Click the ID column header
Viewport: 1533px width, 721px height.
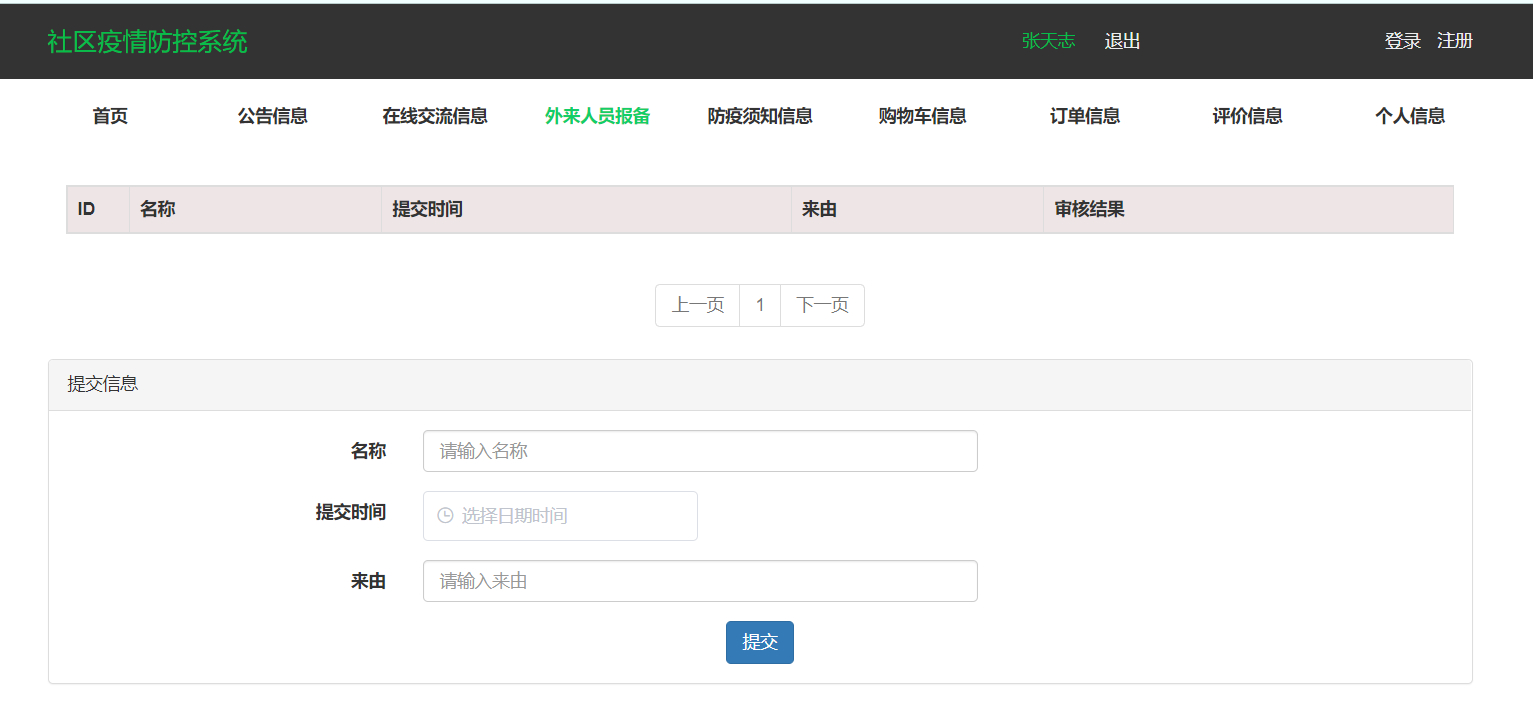click(x=98, y=209)
